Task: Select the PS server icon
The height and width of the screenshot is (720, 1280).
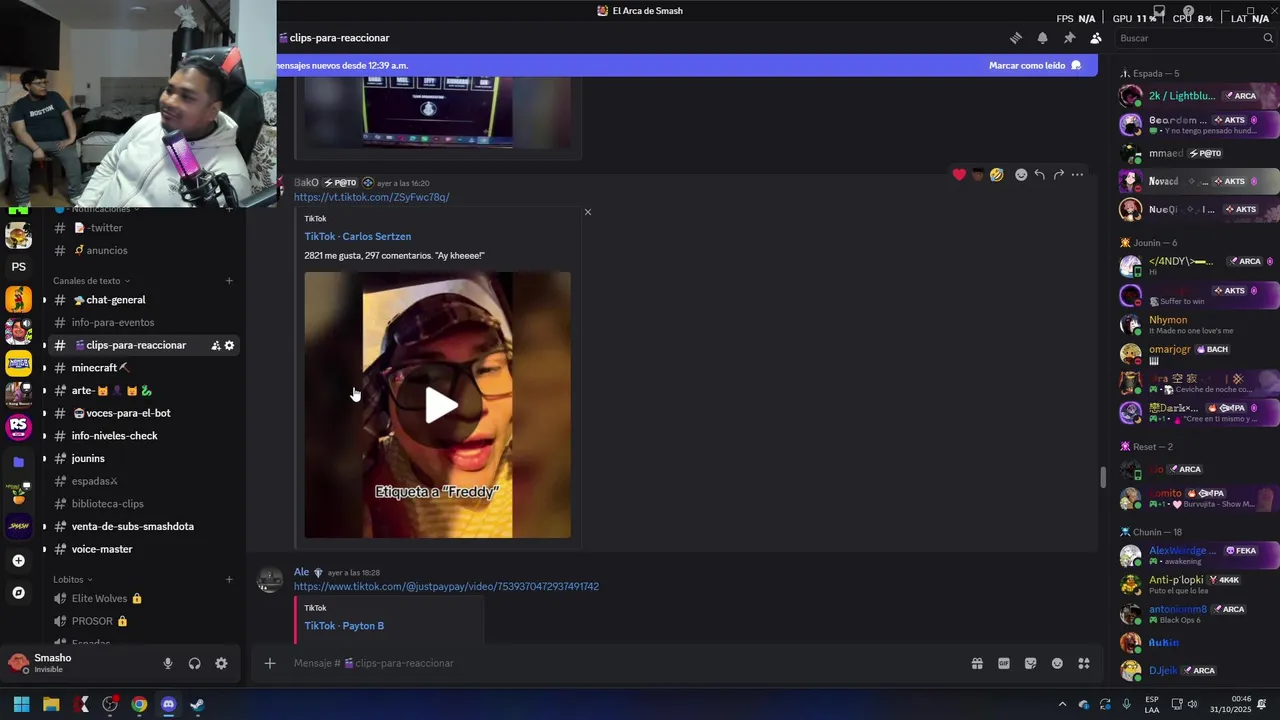Action: (x=18, y=267)
